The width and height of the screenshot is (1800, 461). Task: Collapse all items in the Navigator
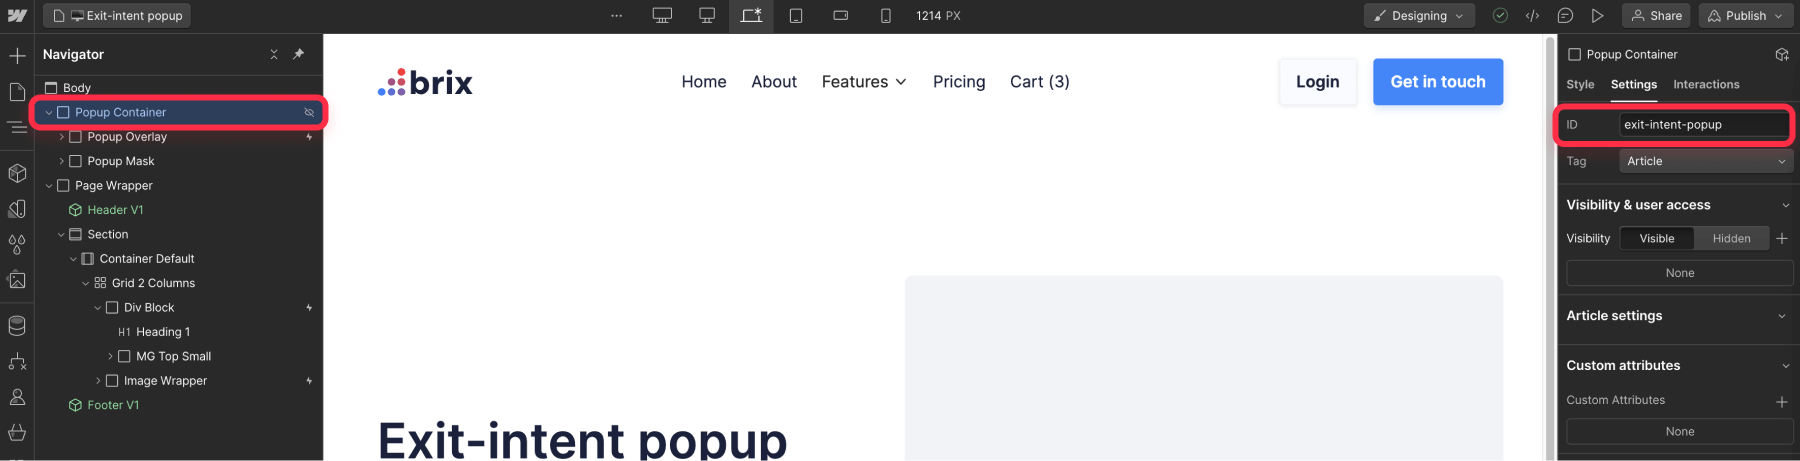click(x=274, y=54)
